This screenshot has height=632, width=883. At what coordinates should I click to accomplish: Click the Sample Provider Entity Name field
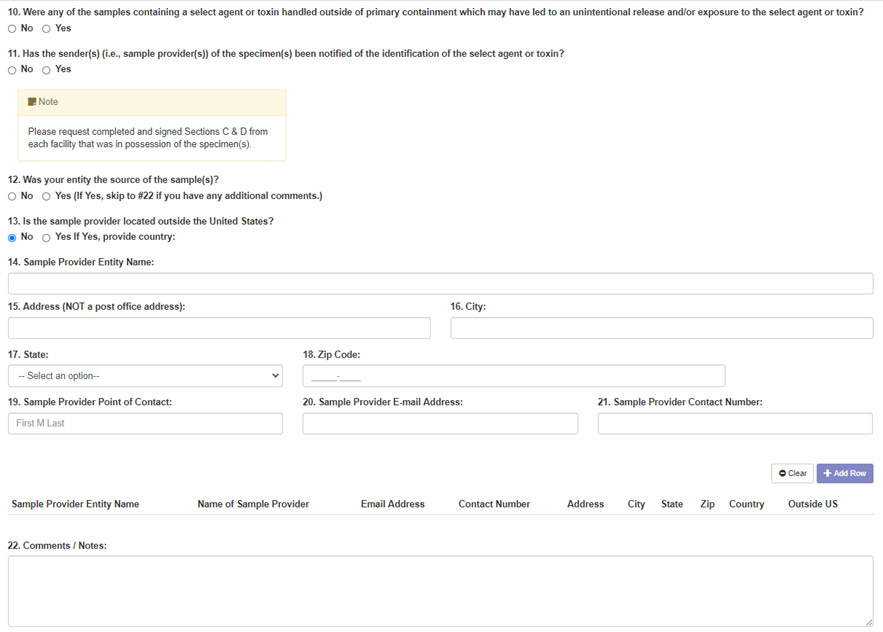click(440, 284)
